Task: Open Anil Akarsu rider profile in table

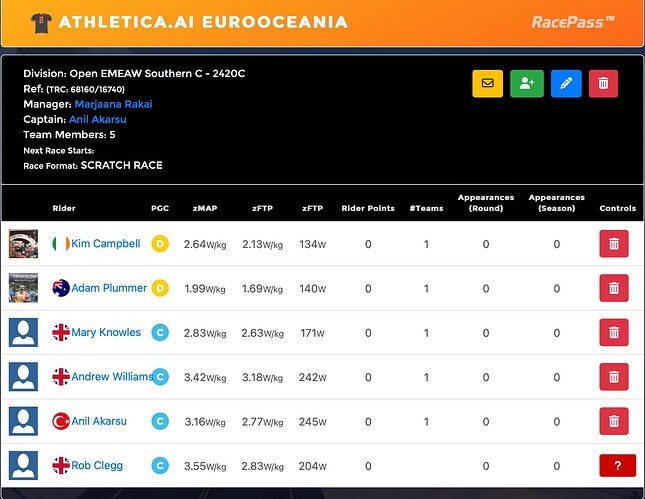Action: pyautogui.click(x=99, y=421)
